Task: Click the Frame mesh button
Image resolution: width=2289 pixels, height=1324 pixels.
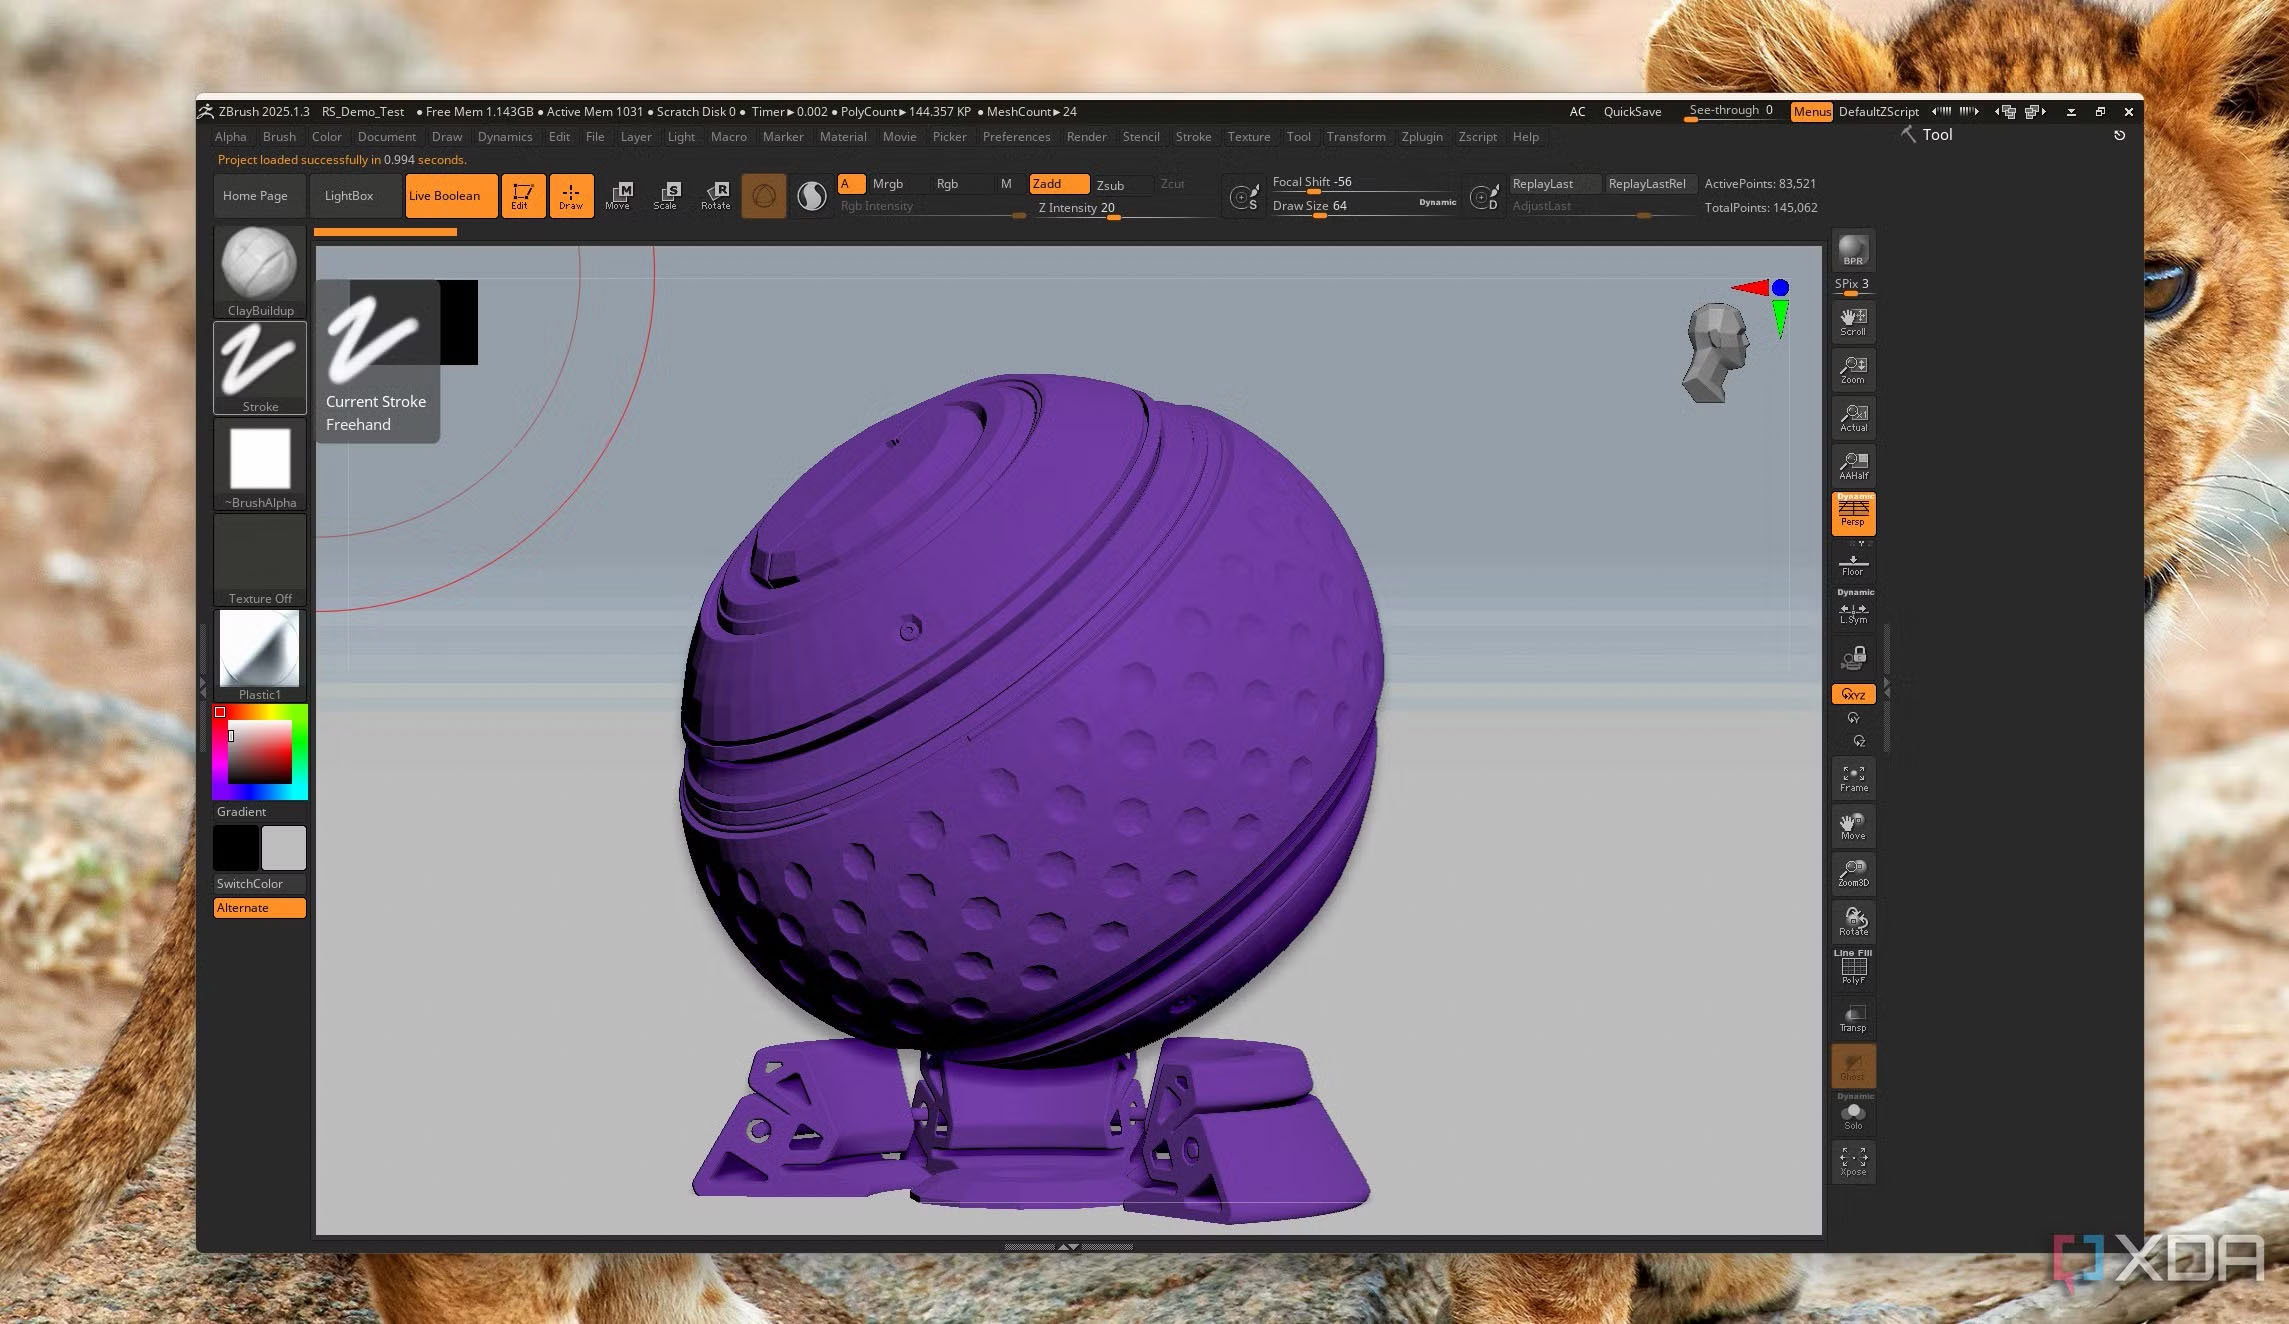Action: tap(1853, 778)
